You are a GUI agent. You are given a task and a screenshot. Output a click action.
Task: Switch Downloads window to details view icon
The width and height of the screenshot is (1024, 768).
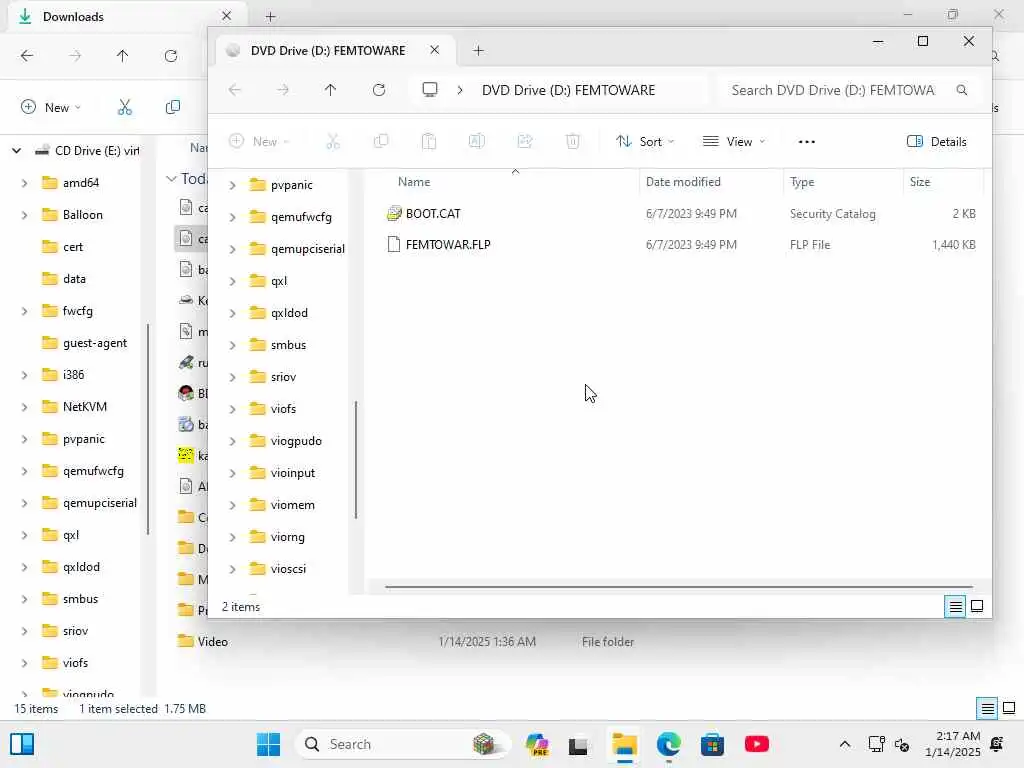coord(987,708)
